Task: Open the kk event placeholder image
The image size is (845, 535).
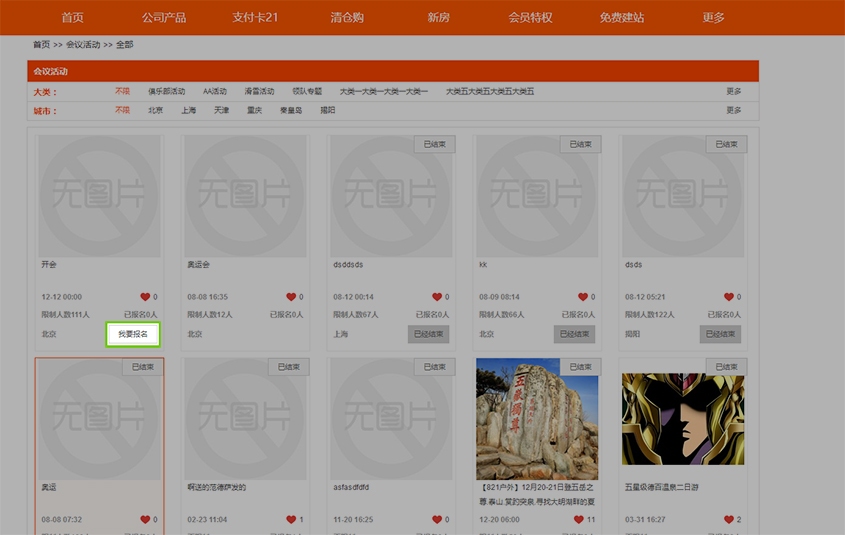Action: (x=537, y=196)
